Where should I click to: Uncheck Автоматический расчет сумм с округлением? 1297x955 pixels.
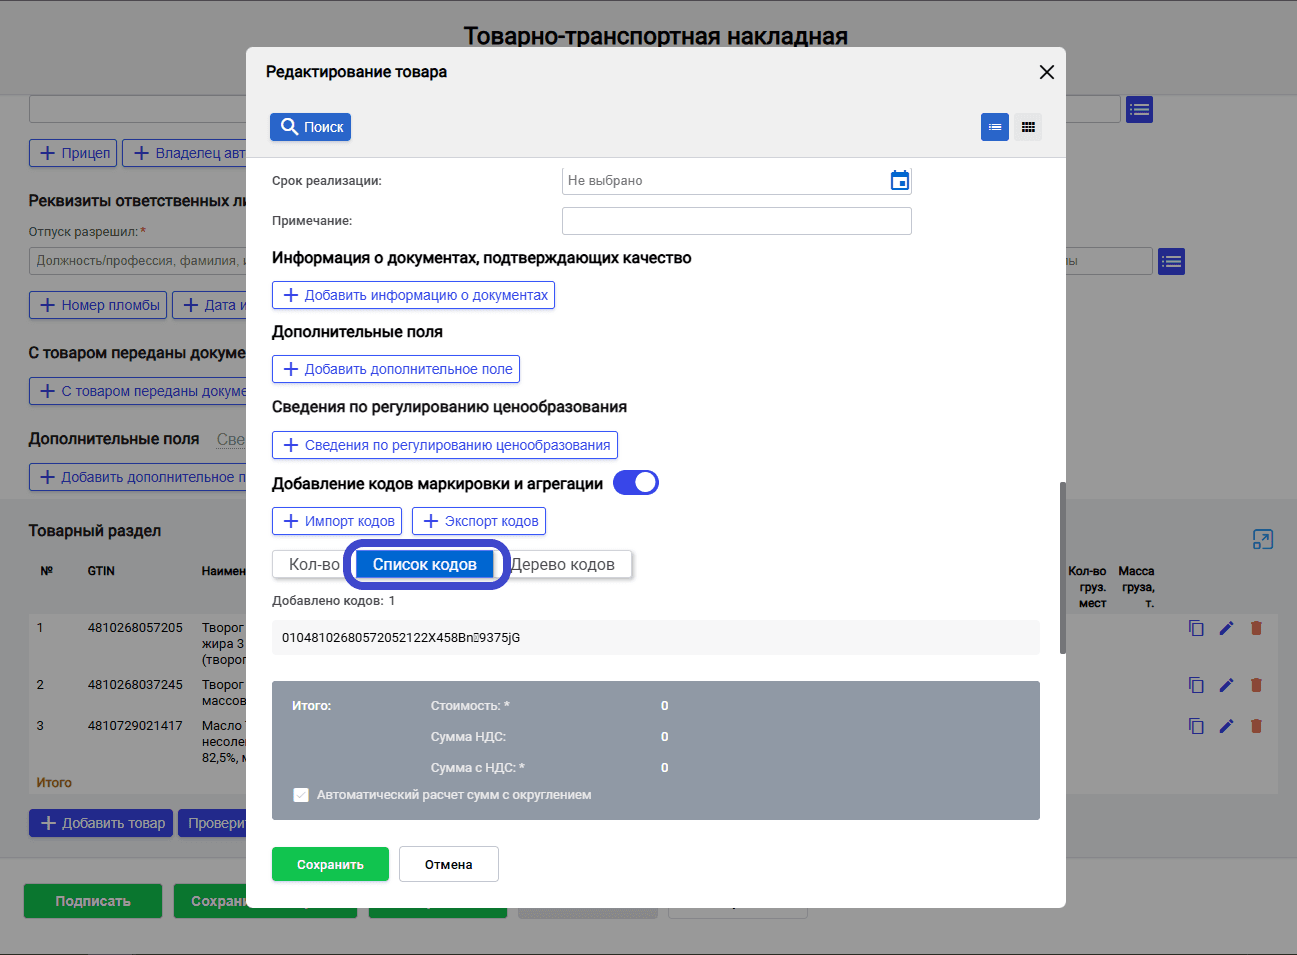point(301,795)
